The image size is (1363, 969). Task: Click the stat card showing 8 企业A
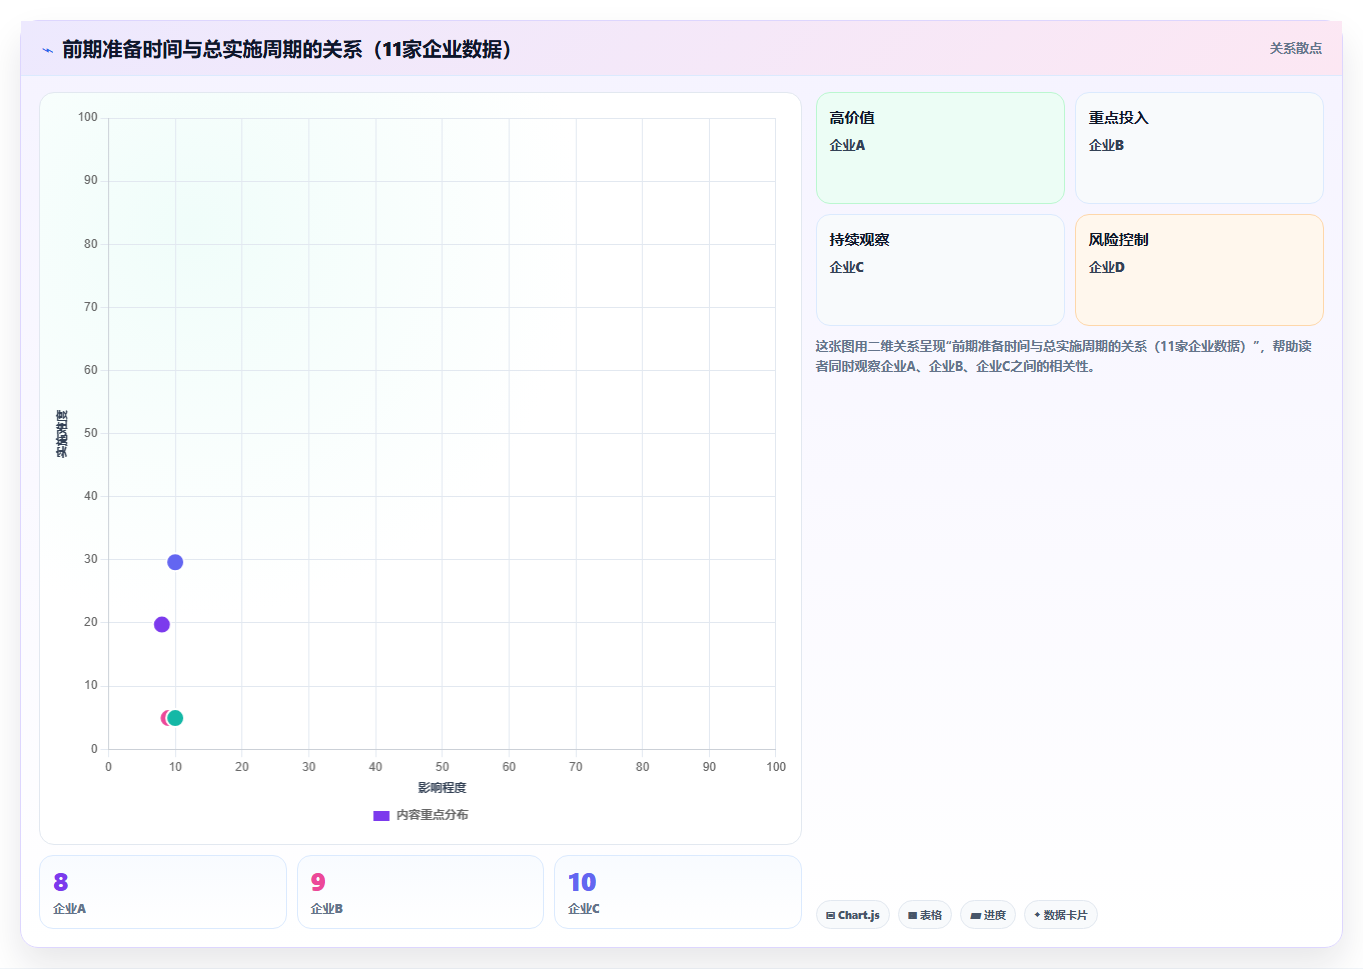coord(163,892)
